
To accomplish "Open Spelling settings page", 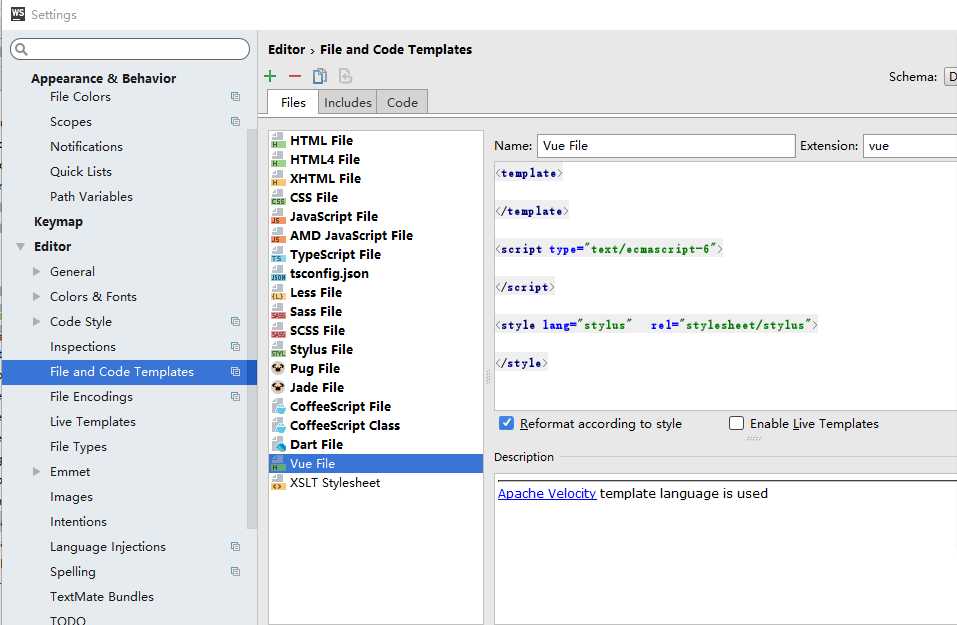I will pyautogui.click(x=73, y=572).
